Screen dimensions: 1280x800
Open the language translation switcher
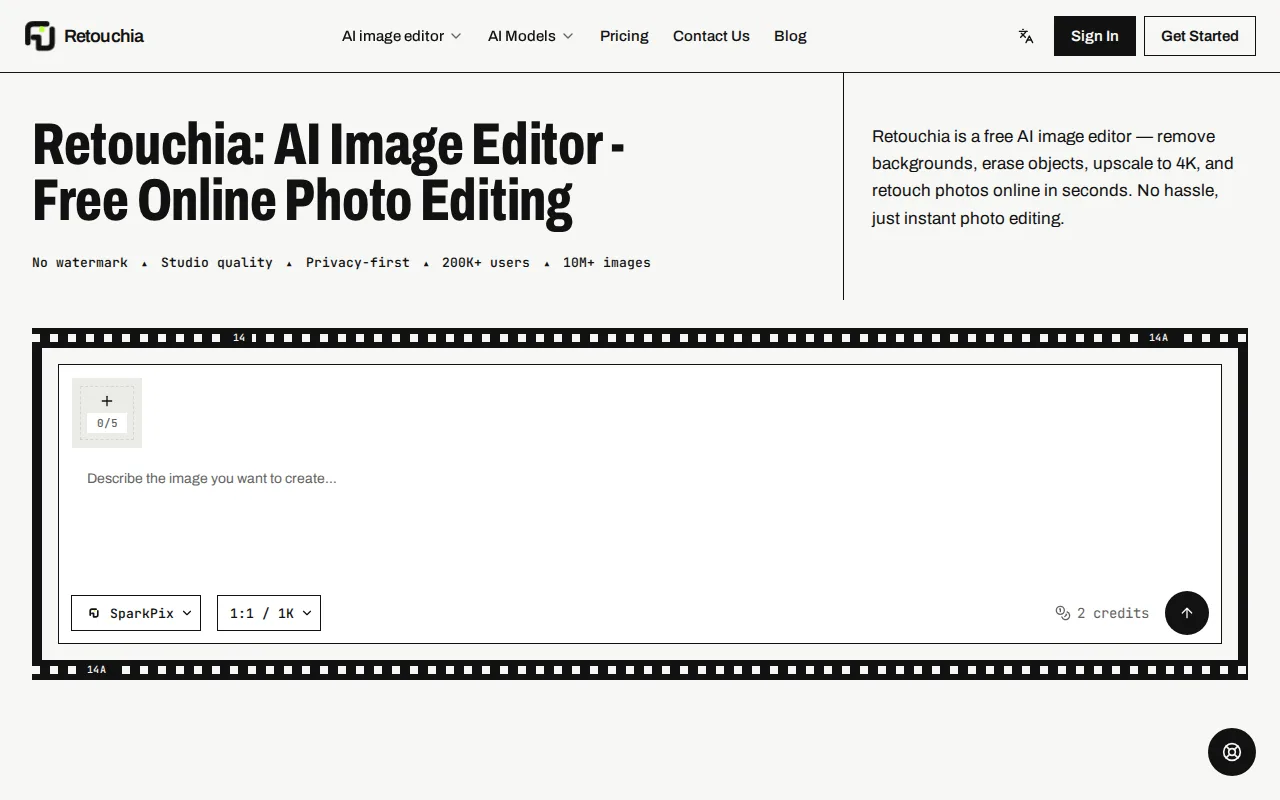point(1026,36)
